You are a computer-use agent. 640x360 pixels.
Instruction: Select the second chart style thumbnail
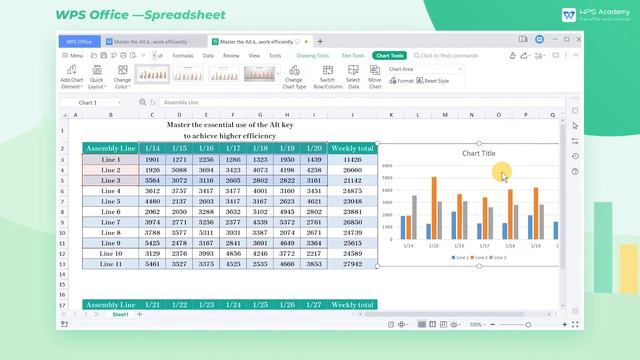coord(188,74)
